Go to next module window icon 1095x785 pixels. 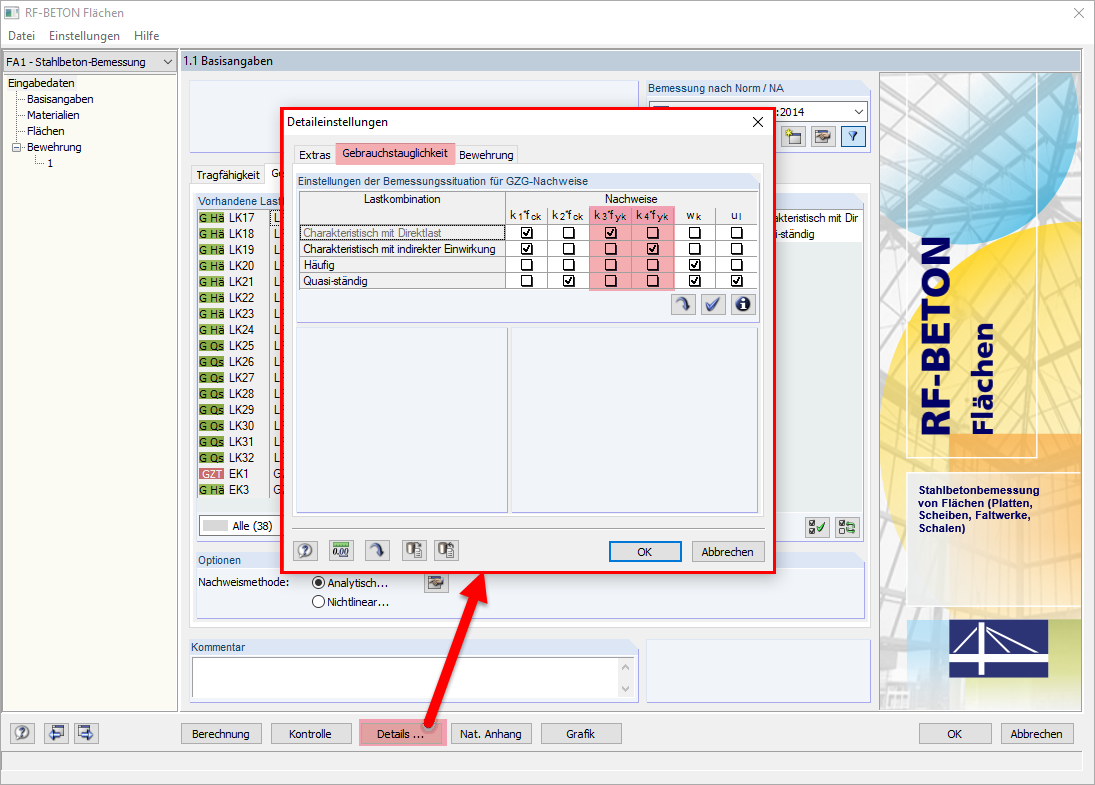pyautogui.click(x=86, y=733)
